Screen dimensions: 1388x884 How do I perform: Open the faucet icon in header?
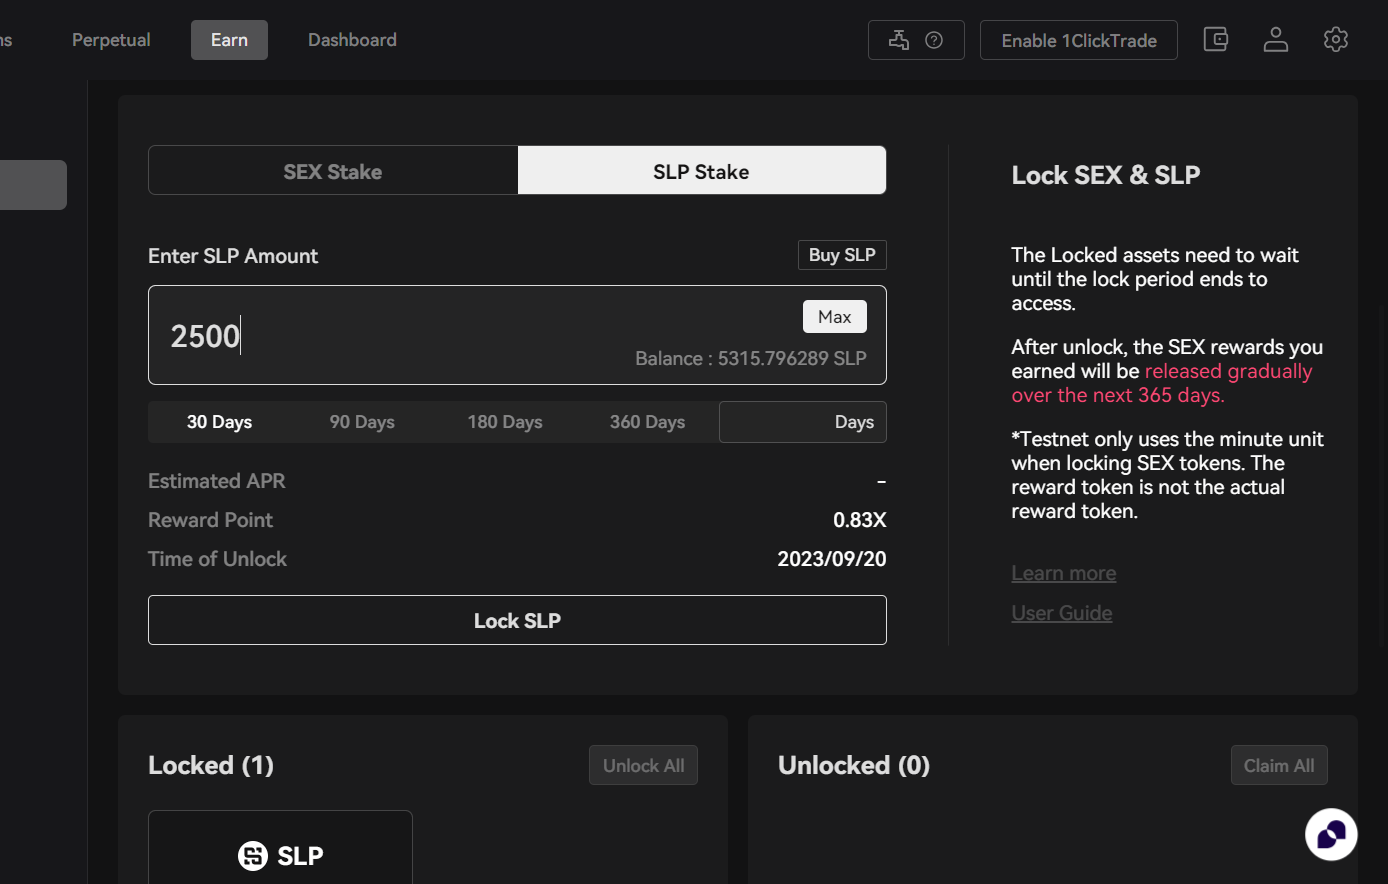tap(899, 40)
